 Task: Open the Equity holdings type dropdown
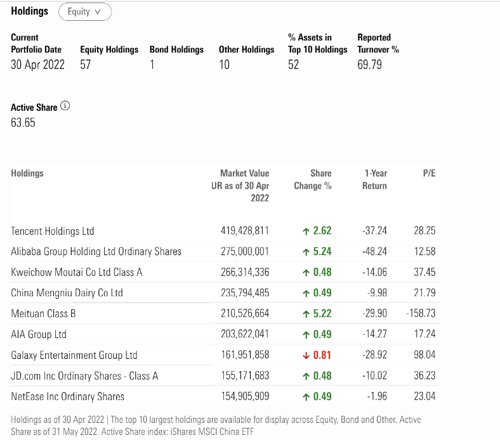coord(85,12)
